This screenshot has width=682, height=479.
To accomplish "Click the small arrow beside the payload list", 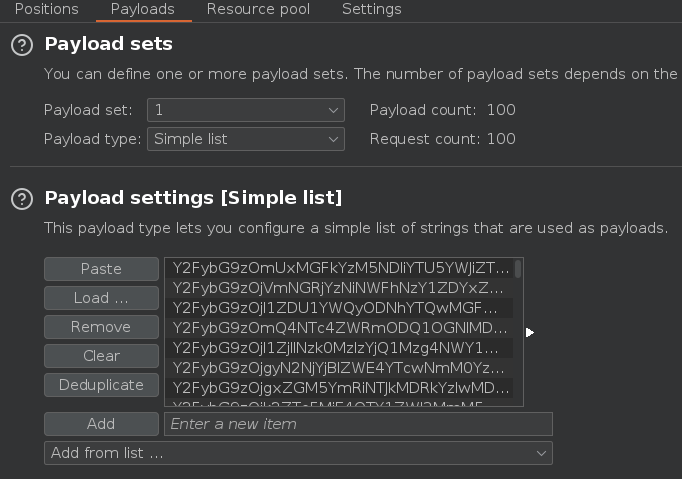I will point(530,332).
